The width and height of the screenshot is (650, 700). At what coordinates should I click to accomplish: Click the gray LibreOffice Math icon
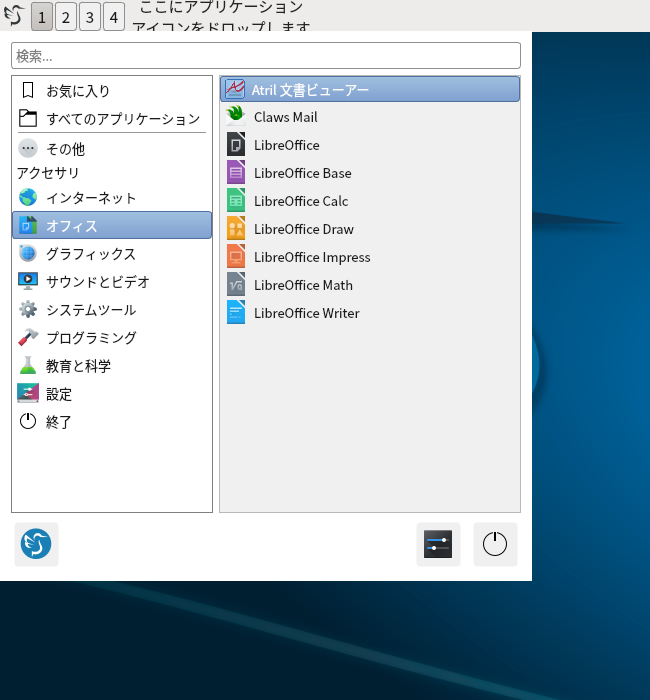point(236,284)
